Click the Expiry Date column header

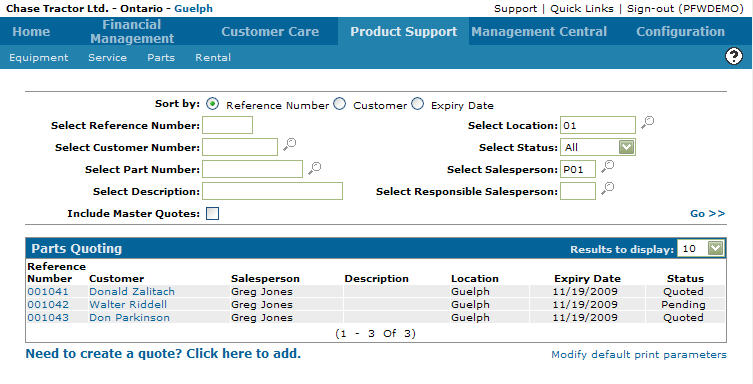pyautogui.click(x=587, y=278)
